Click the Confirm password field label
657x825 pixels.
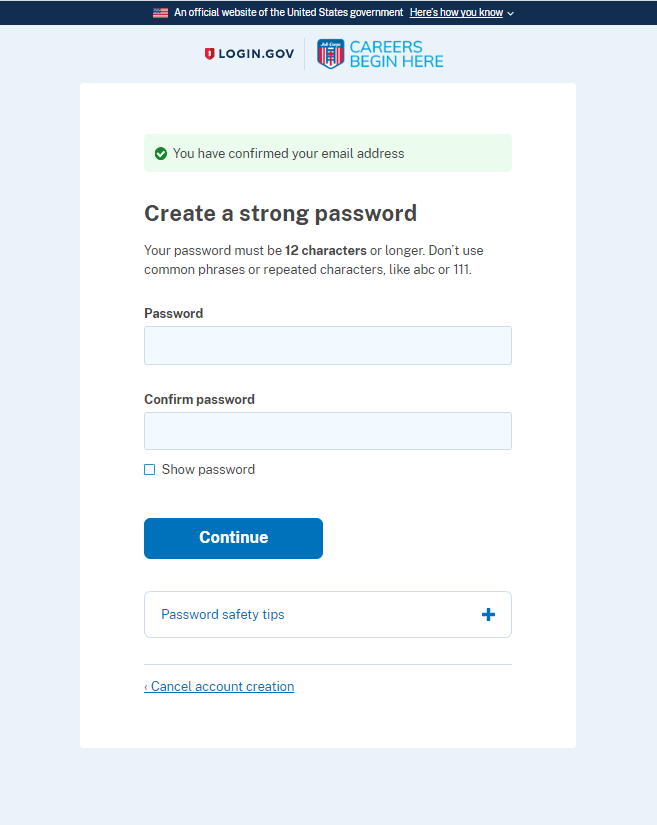coord(199,399)
